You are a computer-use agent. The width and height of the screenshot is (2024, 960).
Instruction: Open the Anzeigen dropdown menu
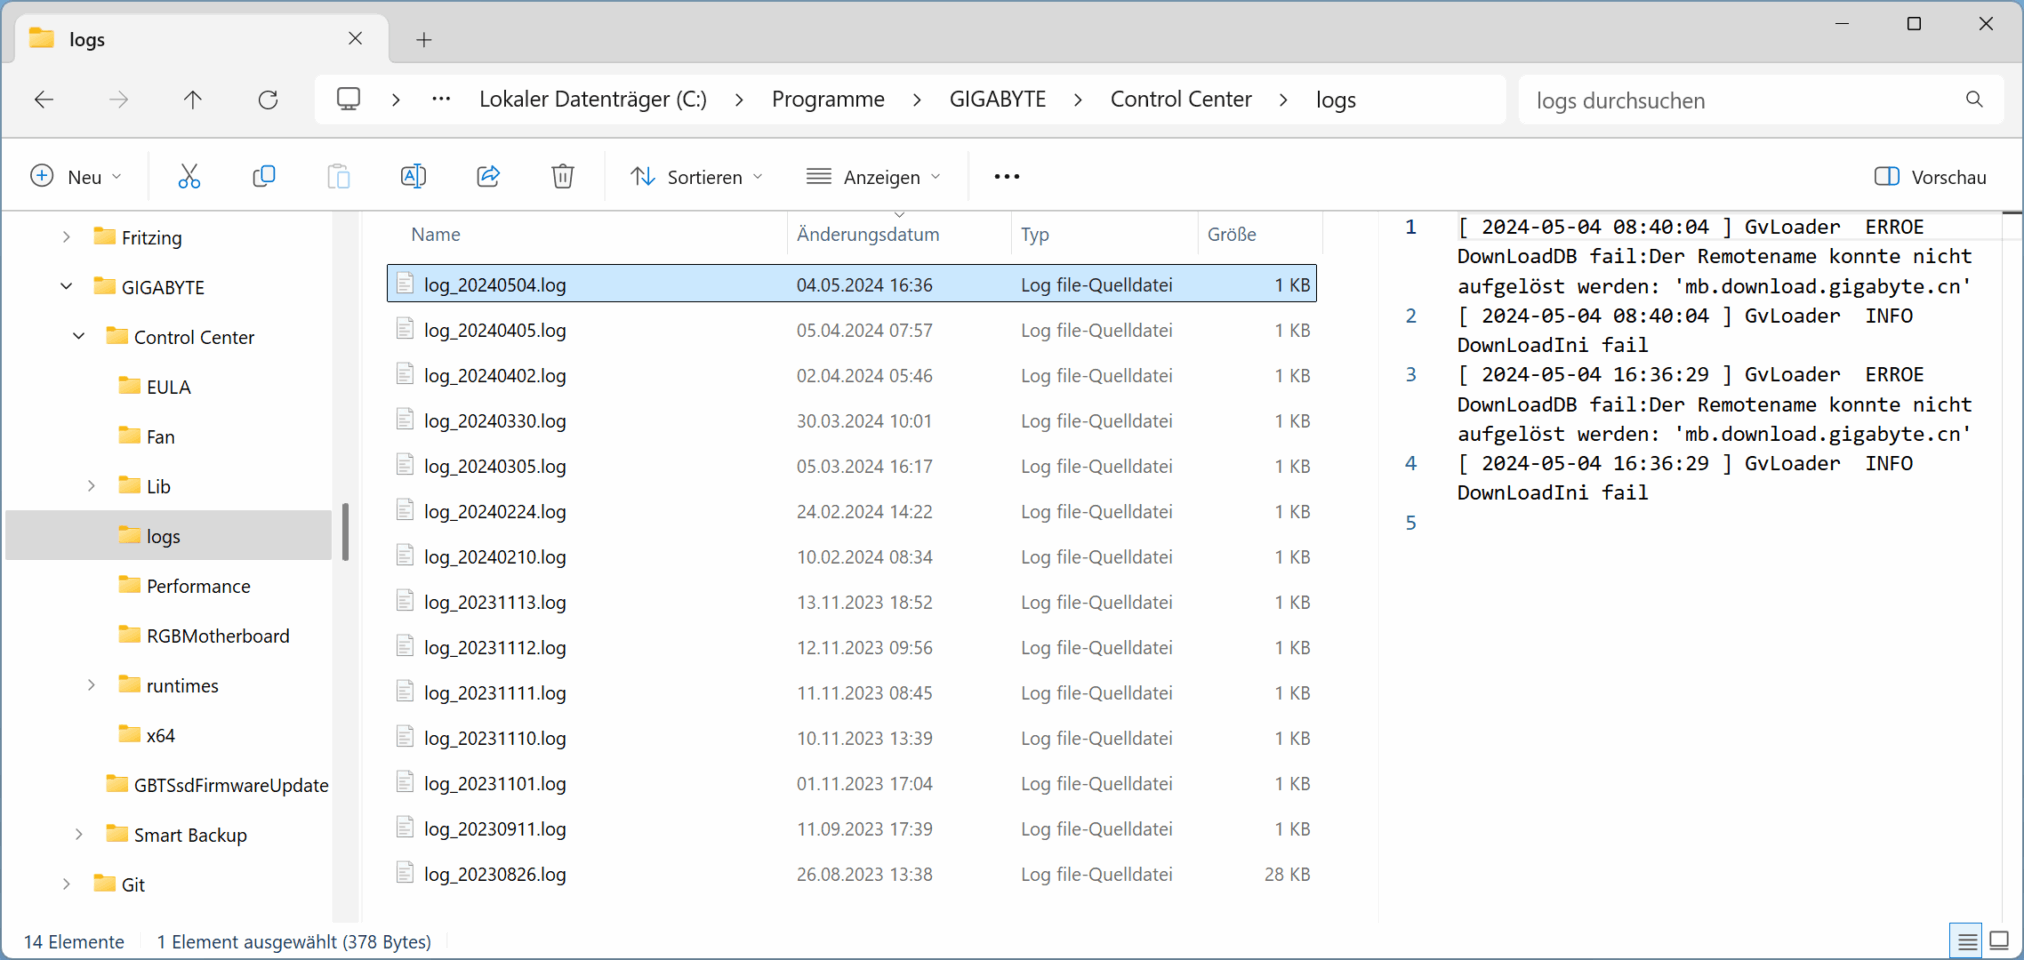[x=874, y=177]
